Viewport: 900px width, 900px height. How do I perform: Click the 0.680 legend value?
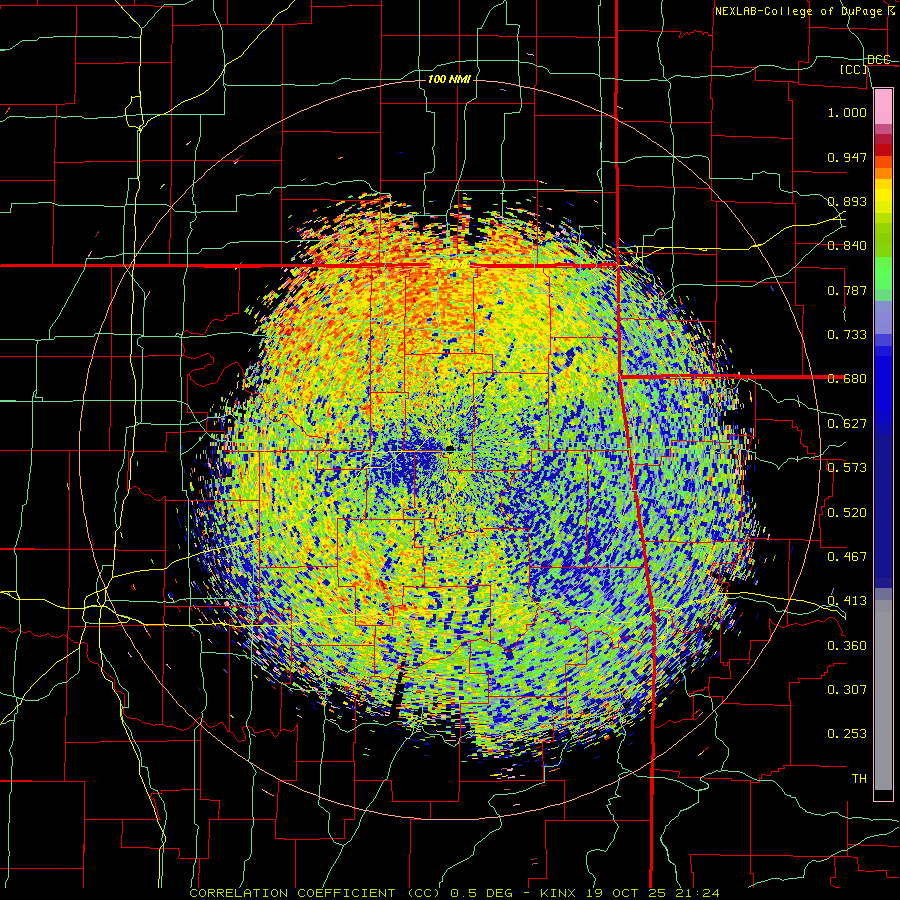click(x=847, y=379)
